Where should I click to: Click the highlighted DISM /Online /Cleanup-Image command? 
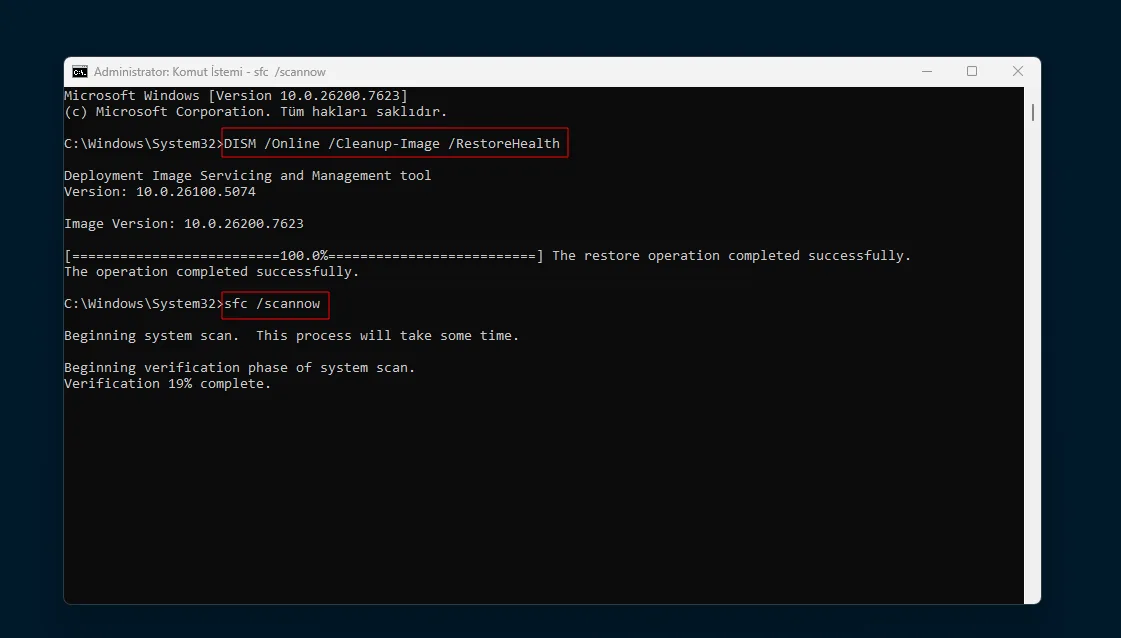tap(393, 143)
